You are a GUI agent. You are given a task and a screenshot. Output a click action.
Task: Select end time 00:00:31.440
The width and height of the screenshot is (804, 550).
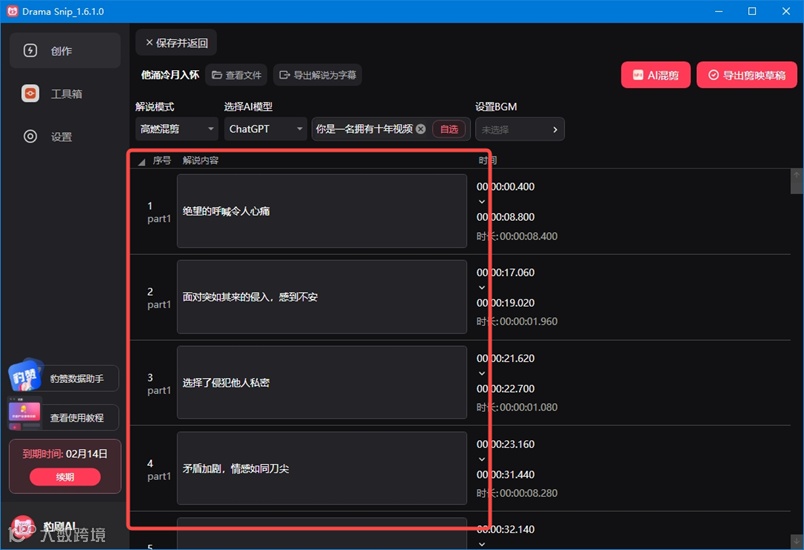(x=506, y=475)
